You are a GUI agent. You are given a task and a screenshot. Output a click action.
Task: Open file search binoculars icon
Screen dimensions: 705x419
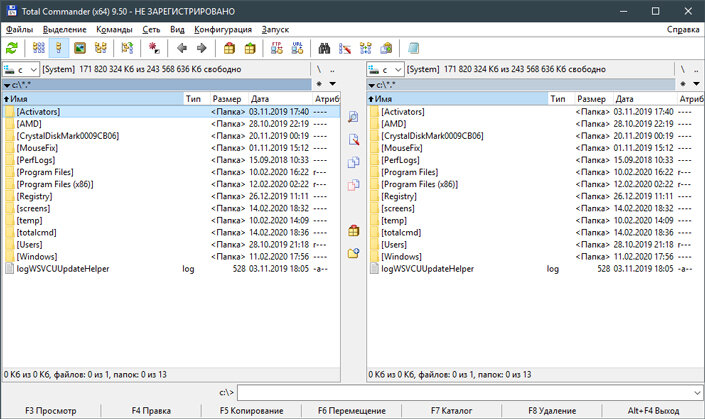324,48
